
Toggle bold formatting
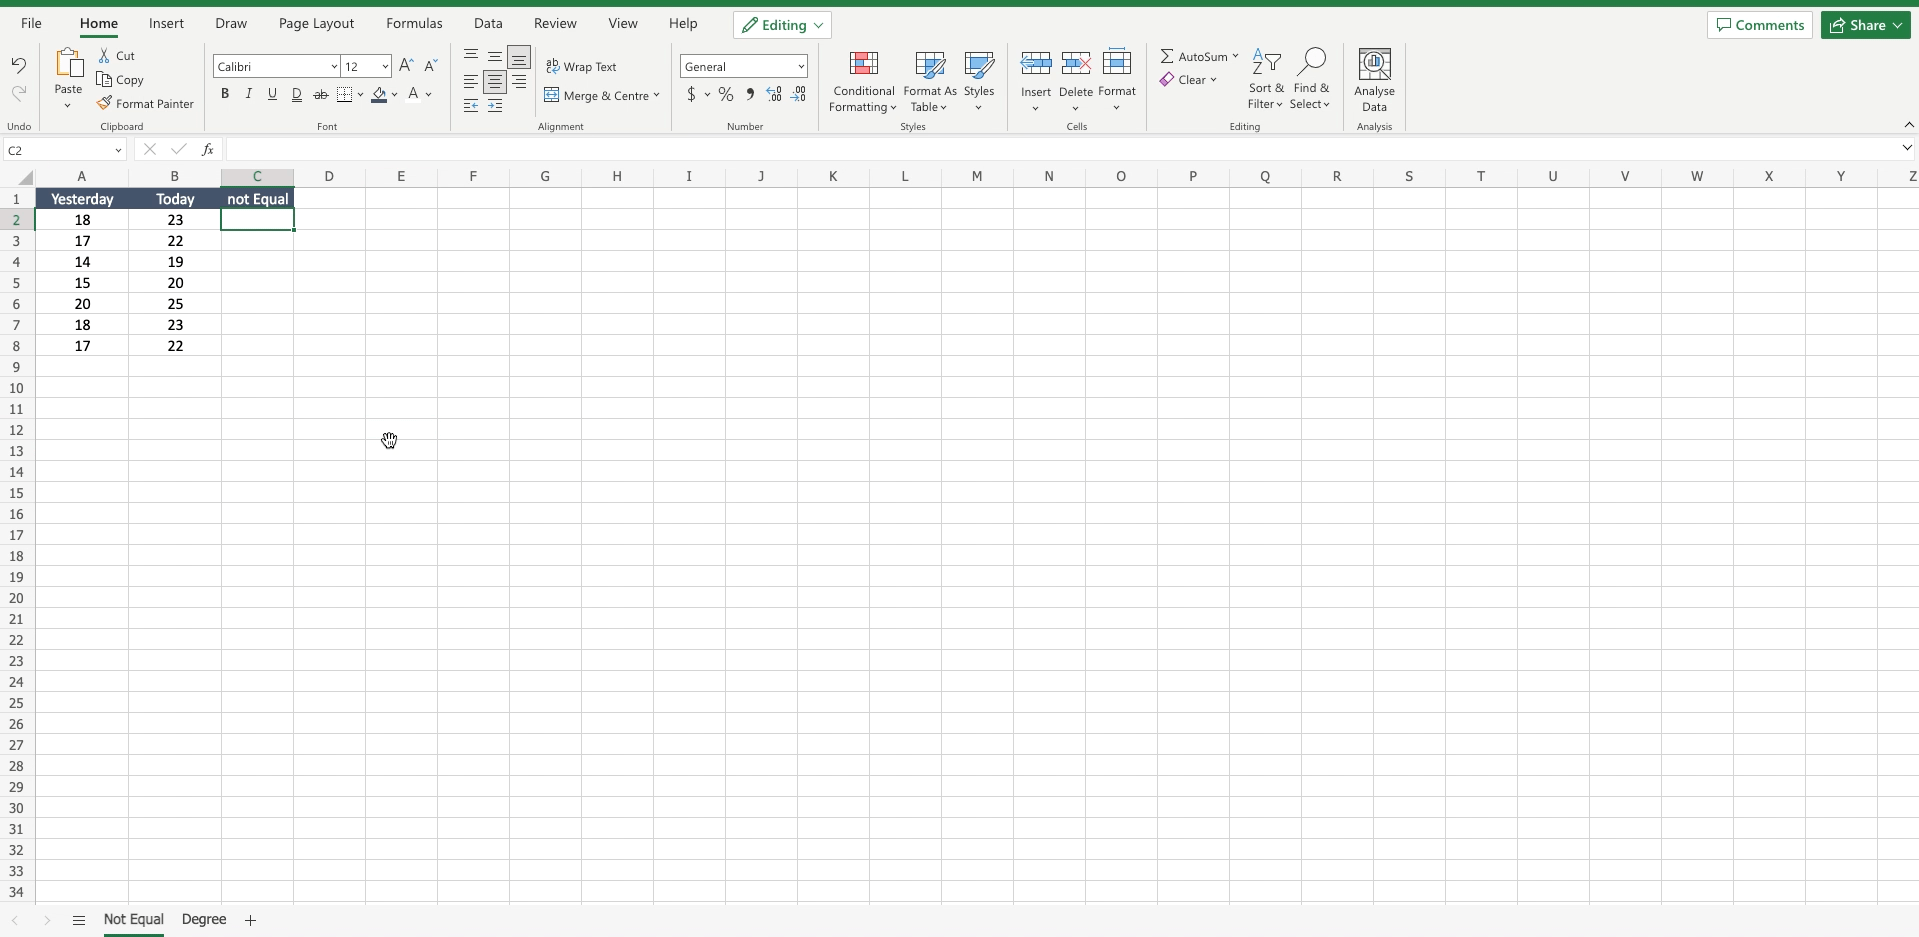click(225, 93)
